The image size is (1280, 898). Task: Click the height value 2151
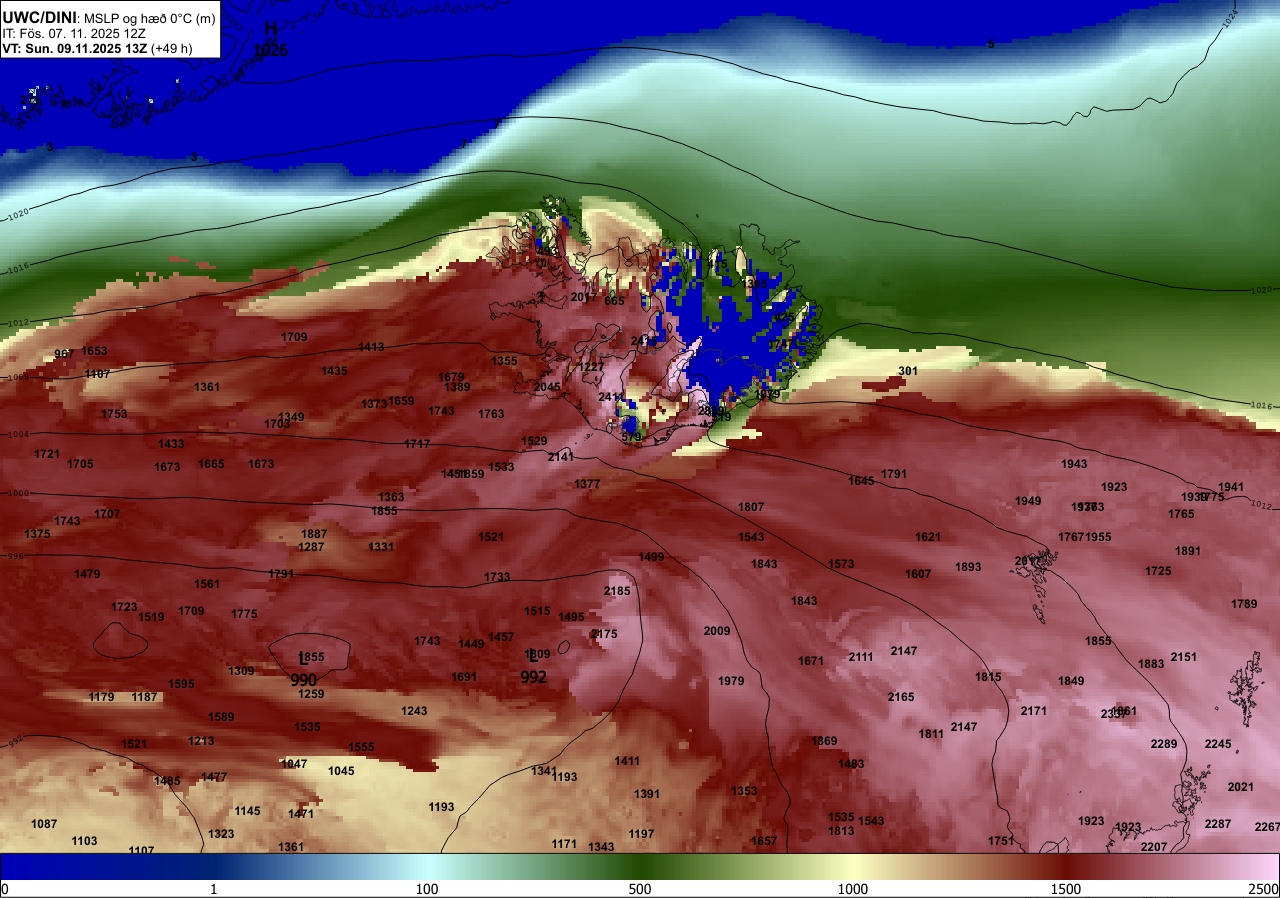coord(1184,657)
